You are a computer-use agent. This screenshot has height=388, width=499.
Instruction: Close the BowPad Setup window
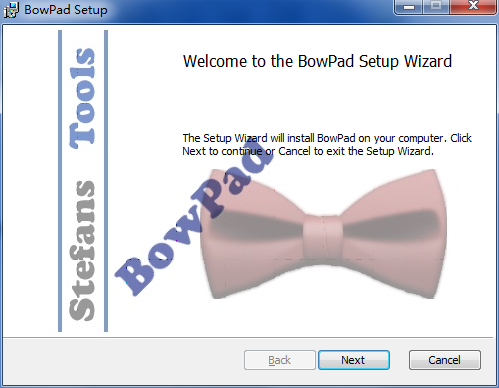[473, 7]
